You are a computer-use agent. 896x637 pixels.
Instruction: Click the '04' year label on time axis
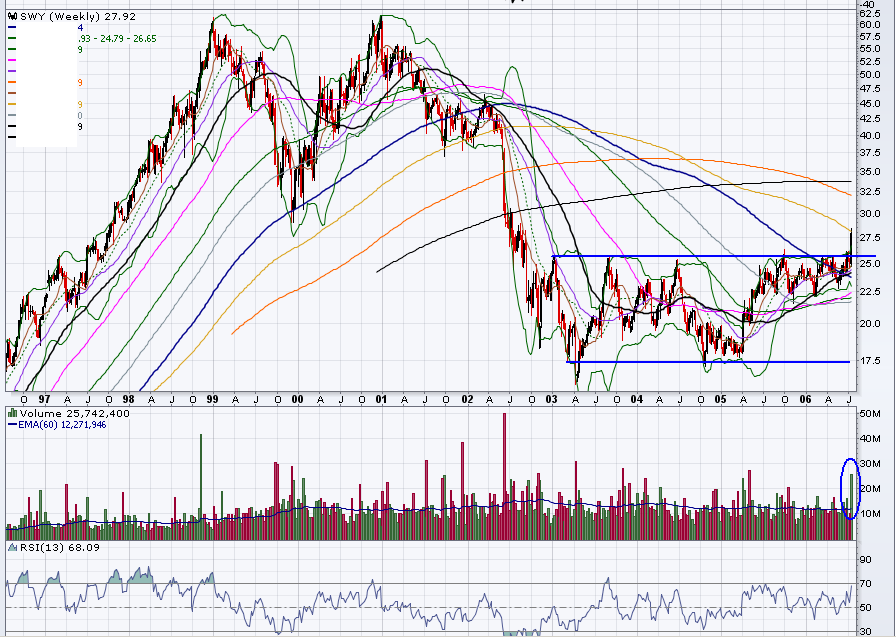(x=637, y=399)
